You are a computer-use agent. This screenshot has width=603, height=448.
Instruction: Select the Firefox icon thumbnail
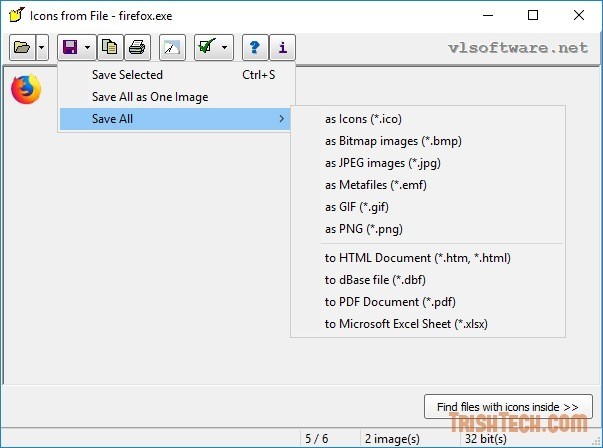pyautogui.click(x=26, y=89)
